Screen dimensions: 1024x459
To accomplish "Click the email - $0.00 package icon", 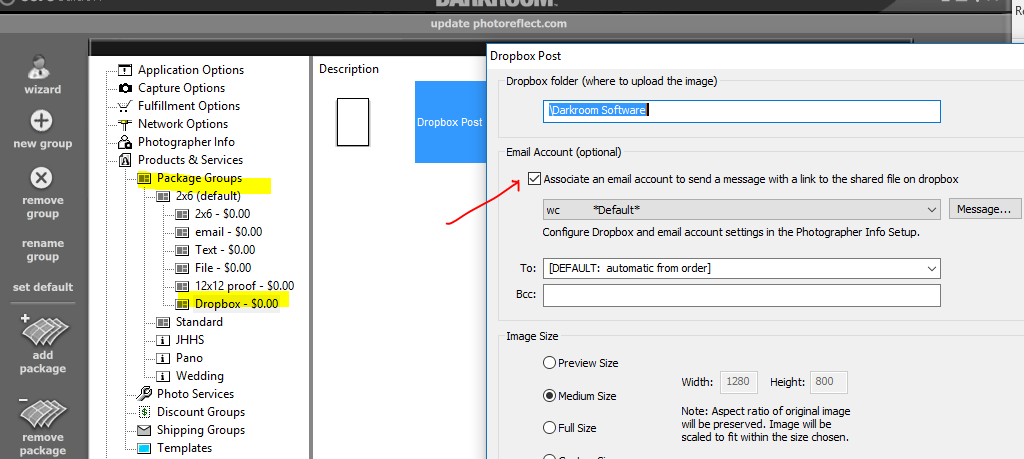I will point(182,232).
